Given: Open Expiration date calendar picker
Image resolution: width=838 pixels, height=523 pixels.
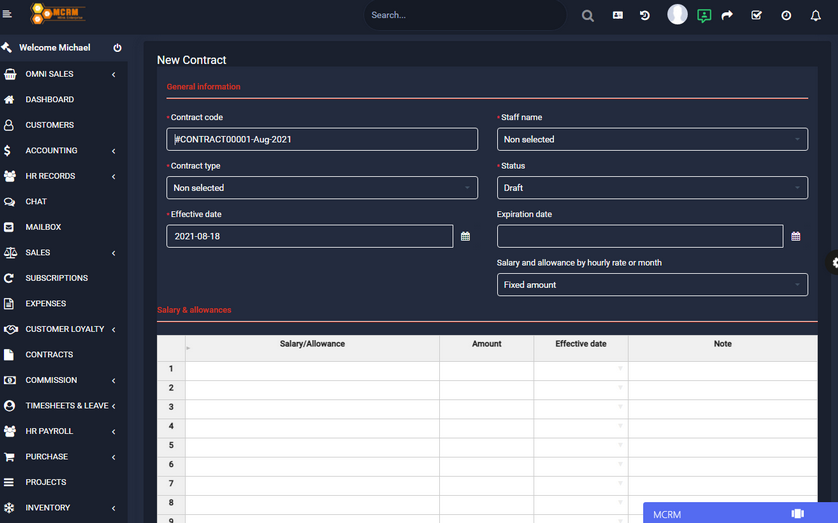Looking at the screenshot, I should coord(795,236).
